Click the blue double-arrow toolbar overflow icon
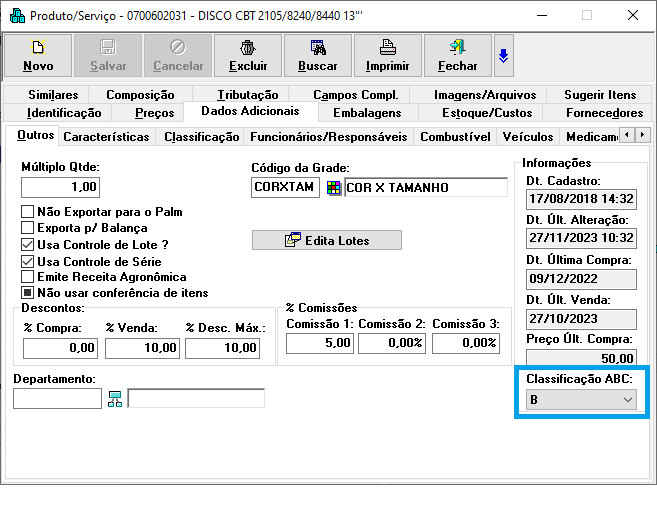Image resolution: width=657 pixels, height=514 pixels. tap(503, 56)
